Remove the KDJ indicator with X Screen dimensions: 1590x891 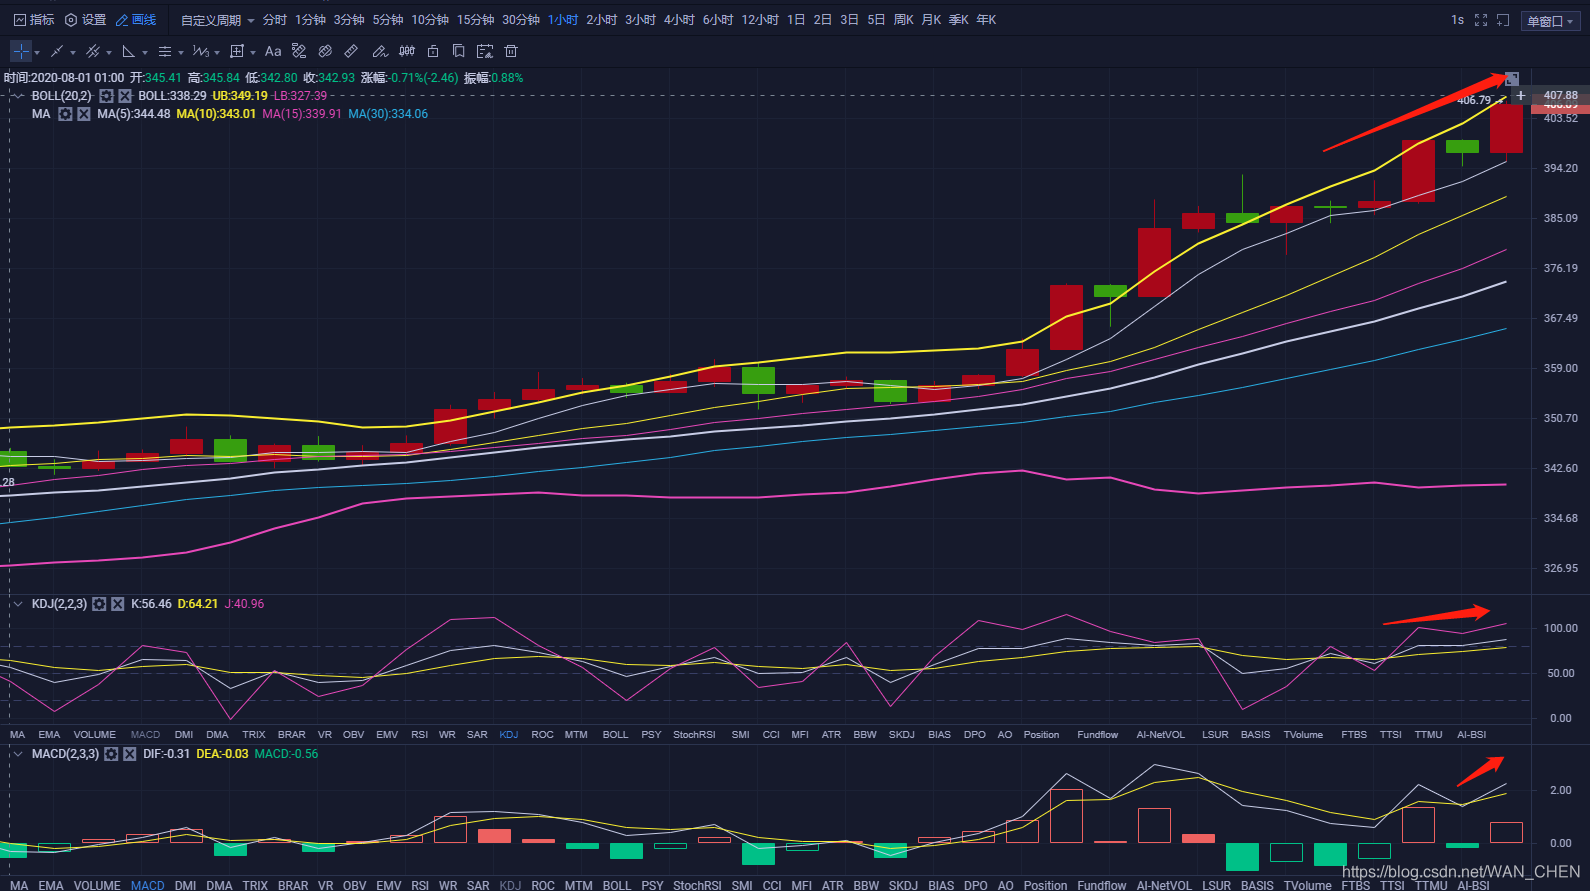(118, 604)
